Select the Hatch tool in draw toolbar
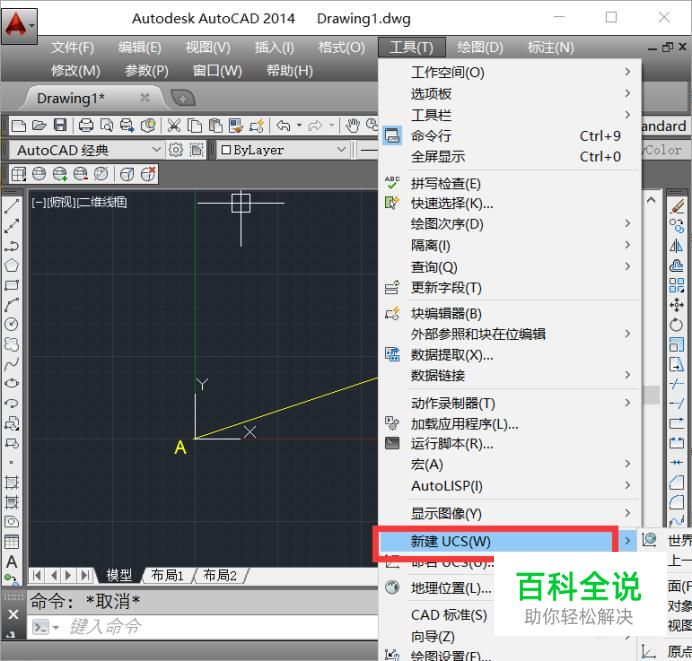 pyautogui.click(x=11, y=482)
